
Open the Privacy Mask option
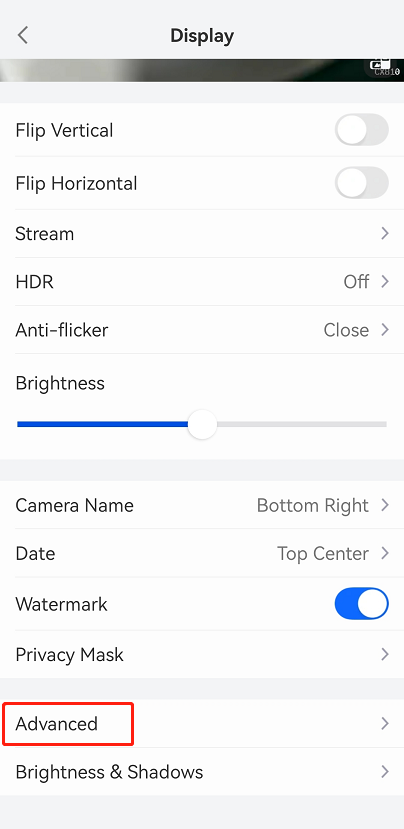pyautogui.click(x=202, y=655)
